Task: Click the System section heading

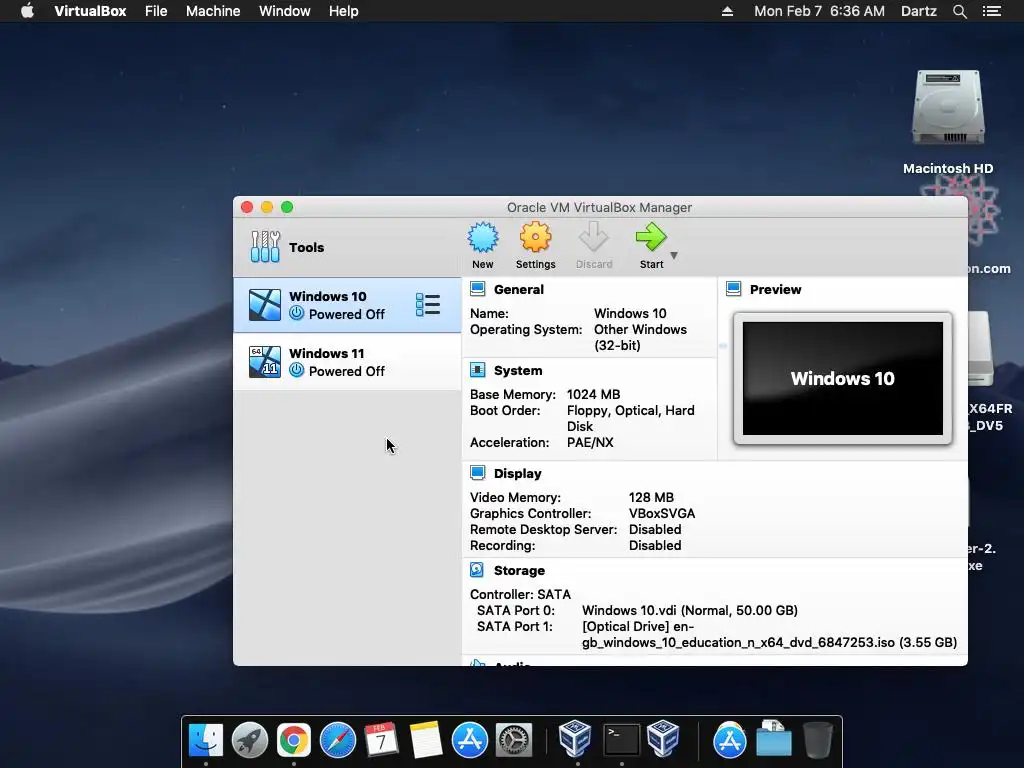Action: click(x=518, y=370)
